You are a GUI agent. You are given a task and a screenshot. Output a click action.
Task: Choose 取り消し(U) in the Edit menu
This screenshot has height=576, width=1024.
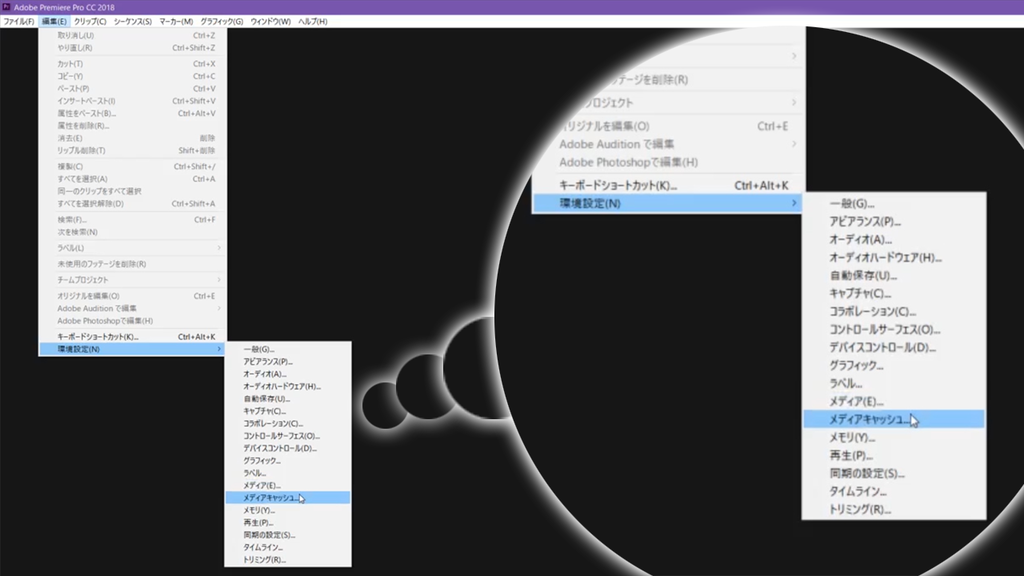[x=133, y=36]
